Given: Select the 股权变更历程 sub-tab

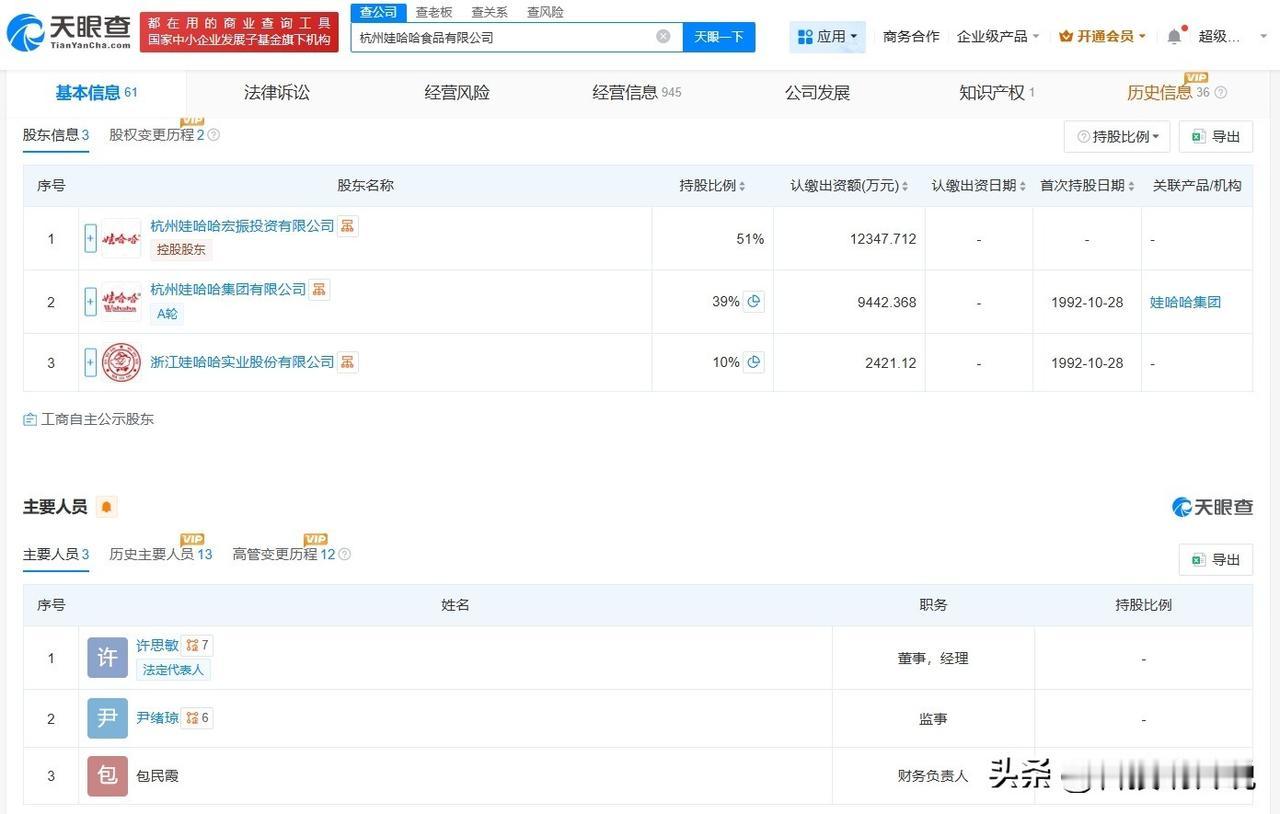Looking at the screenshot, I should [156, 135].
